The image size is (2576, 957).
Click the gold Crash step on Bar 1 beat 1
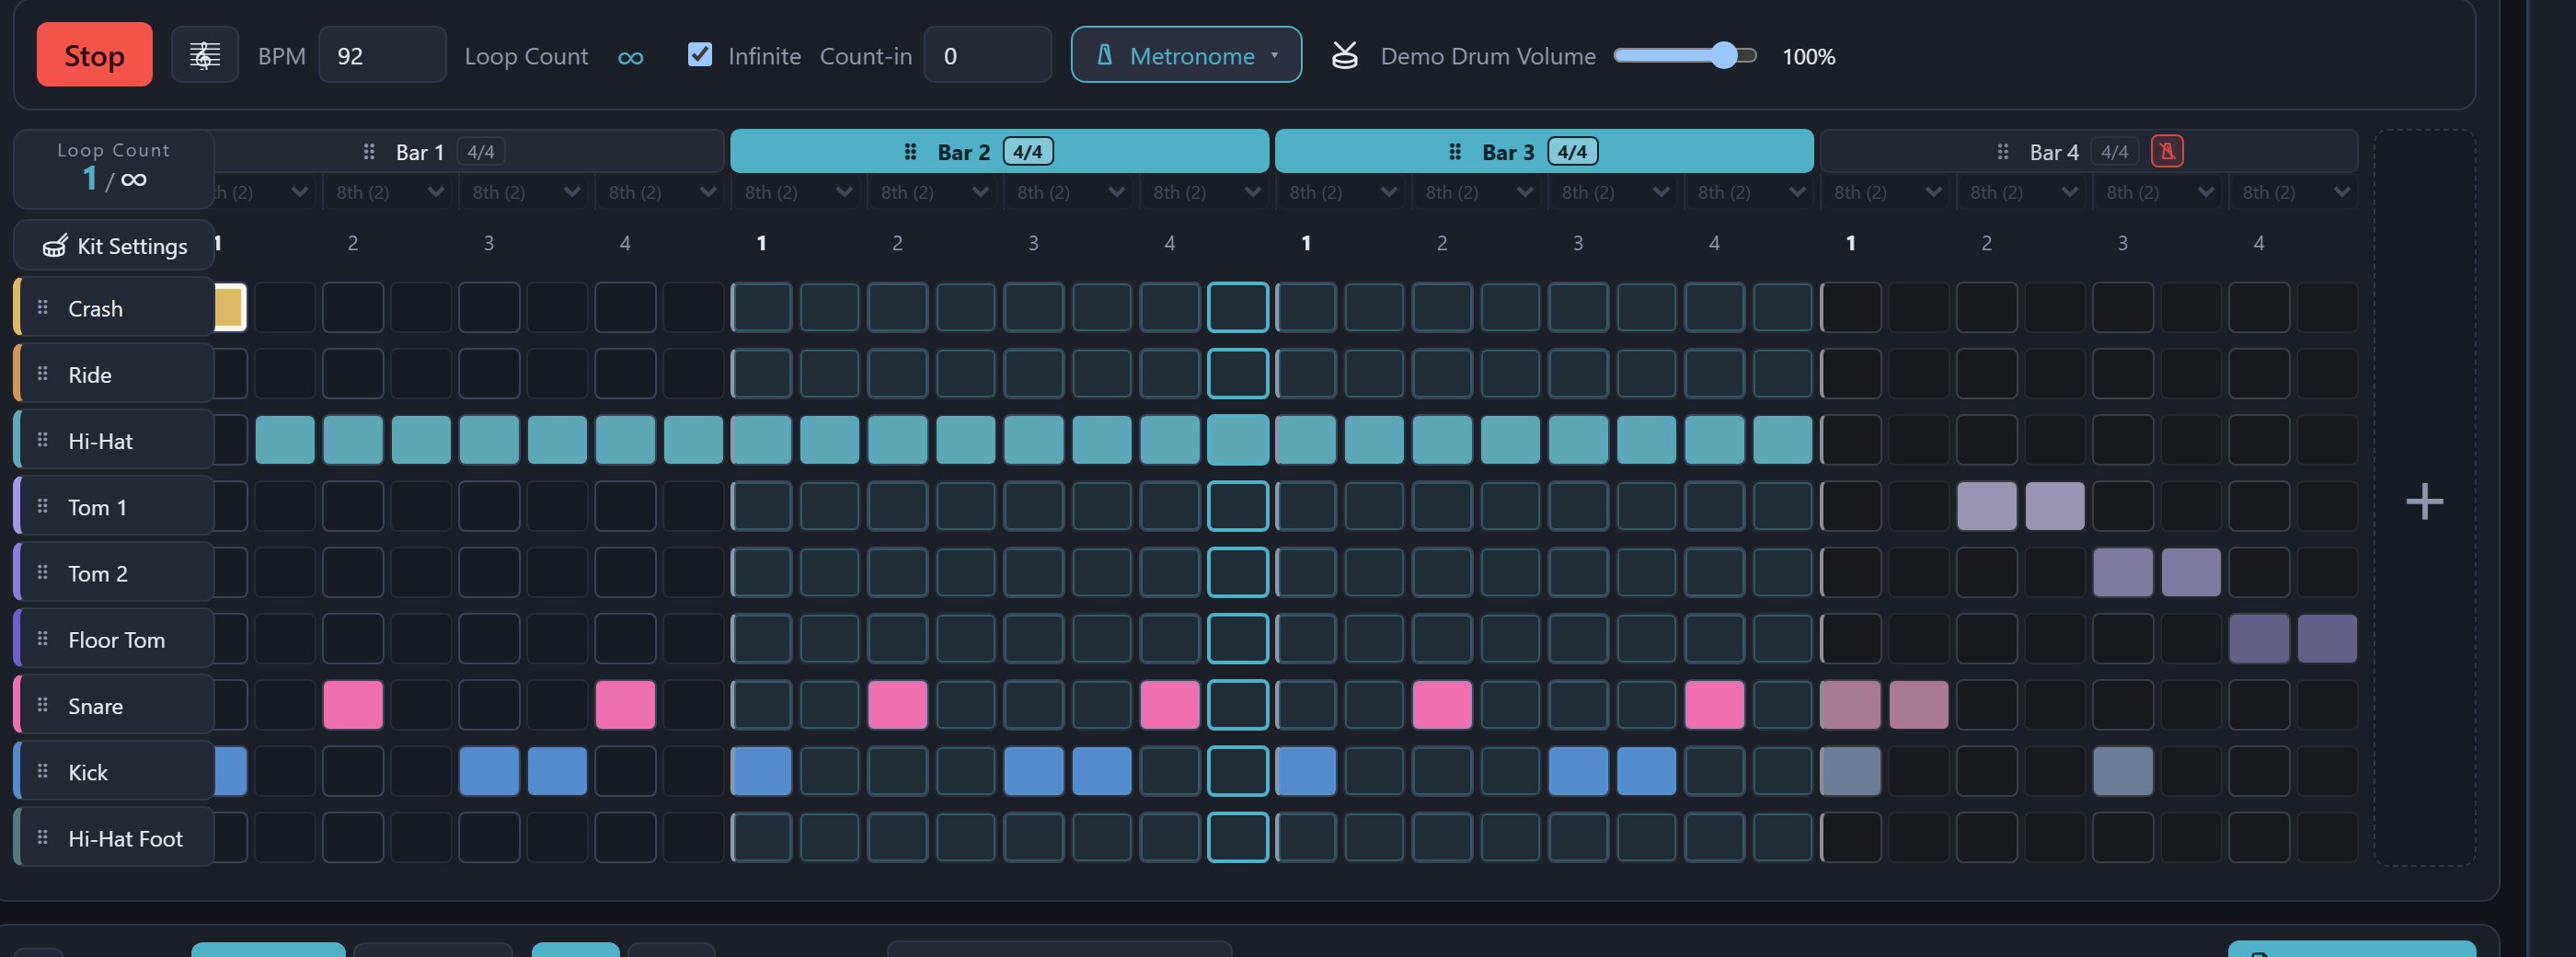point(230,307)
